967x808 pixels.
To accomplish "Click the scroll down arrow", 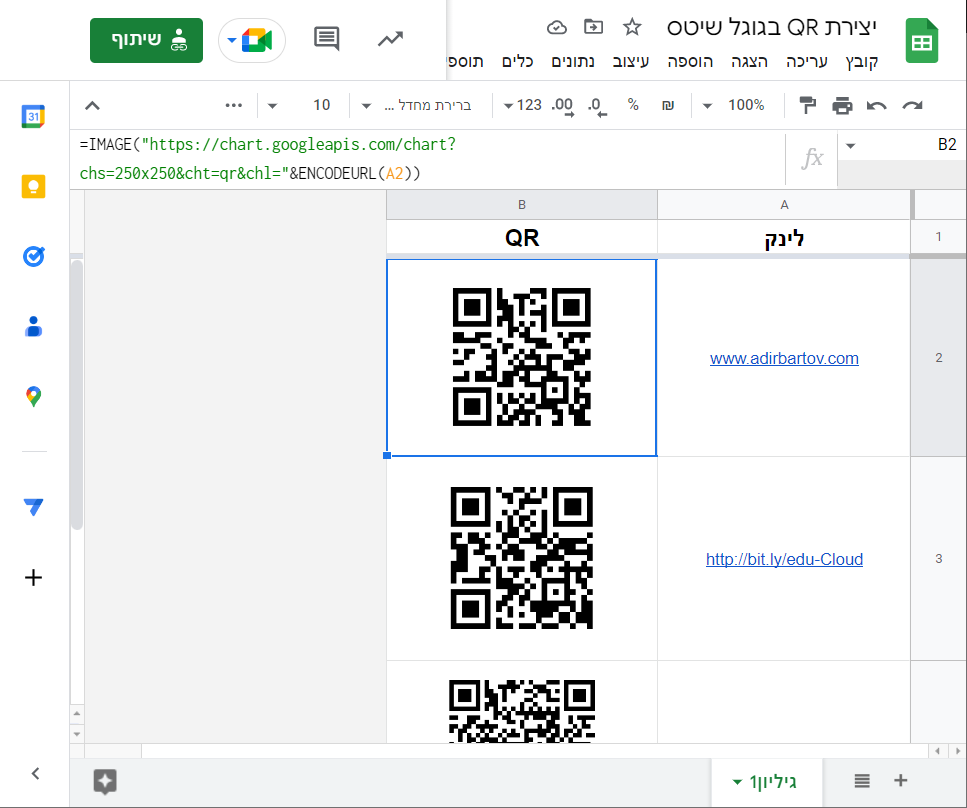I will point(76,734).
